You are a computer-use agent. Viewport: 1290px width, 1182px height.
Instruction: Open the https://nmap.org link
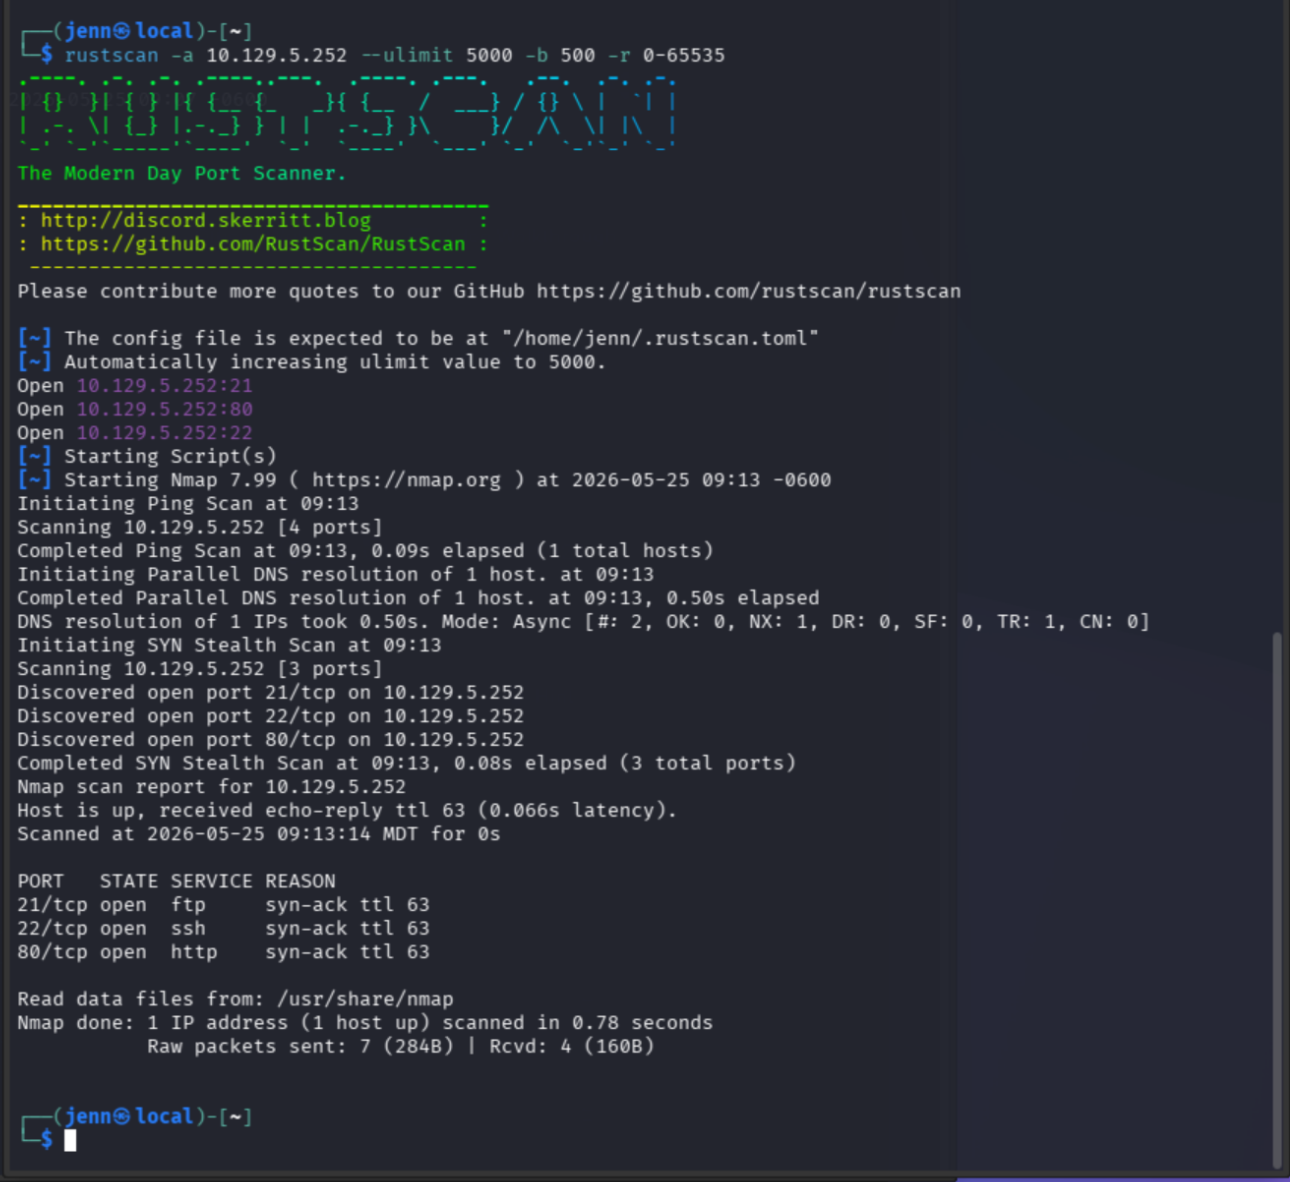pyautogui.click(x=407, y=480)
